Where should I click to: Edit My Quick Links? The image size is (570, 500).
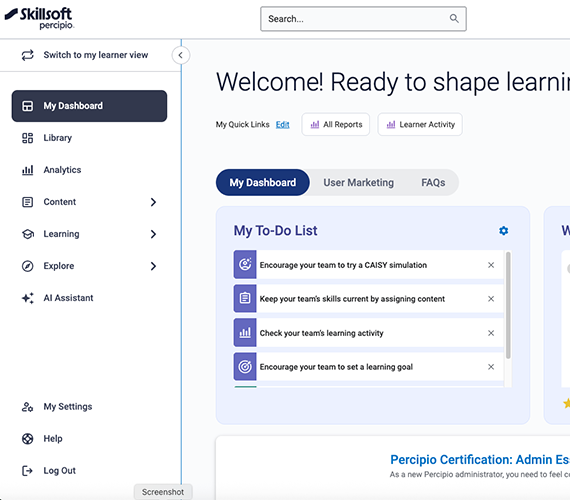282,125
